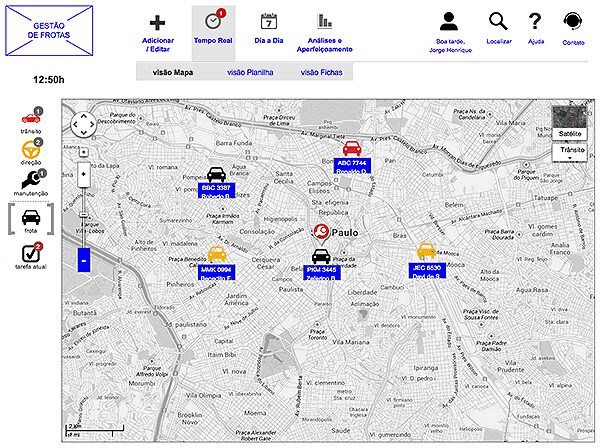Click the white zoom-in plus button
This screenshot has width=600, height=448.
tap(84, 174)
